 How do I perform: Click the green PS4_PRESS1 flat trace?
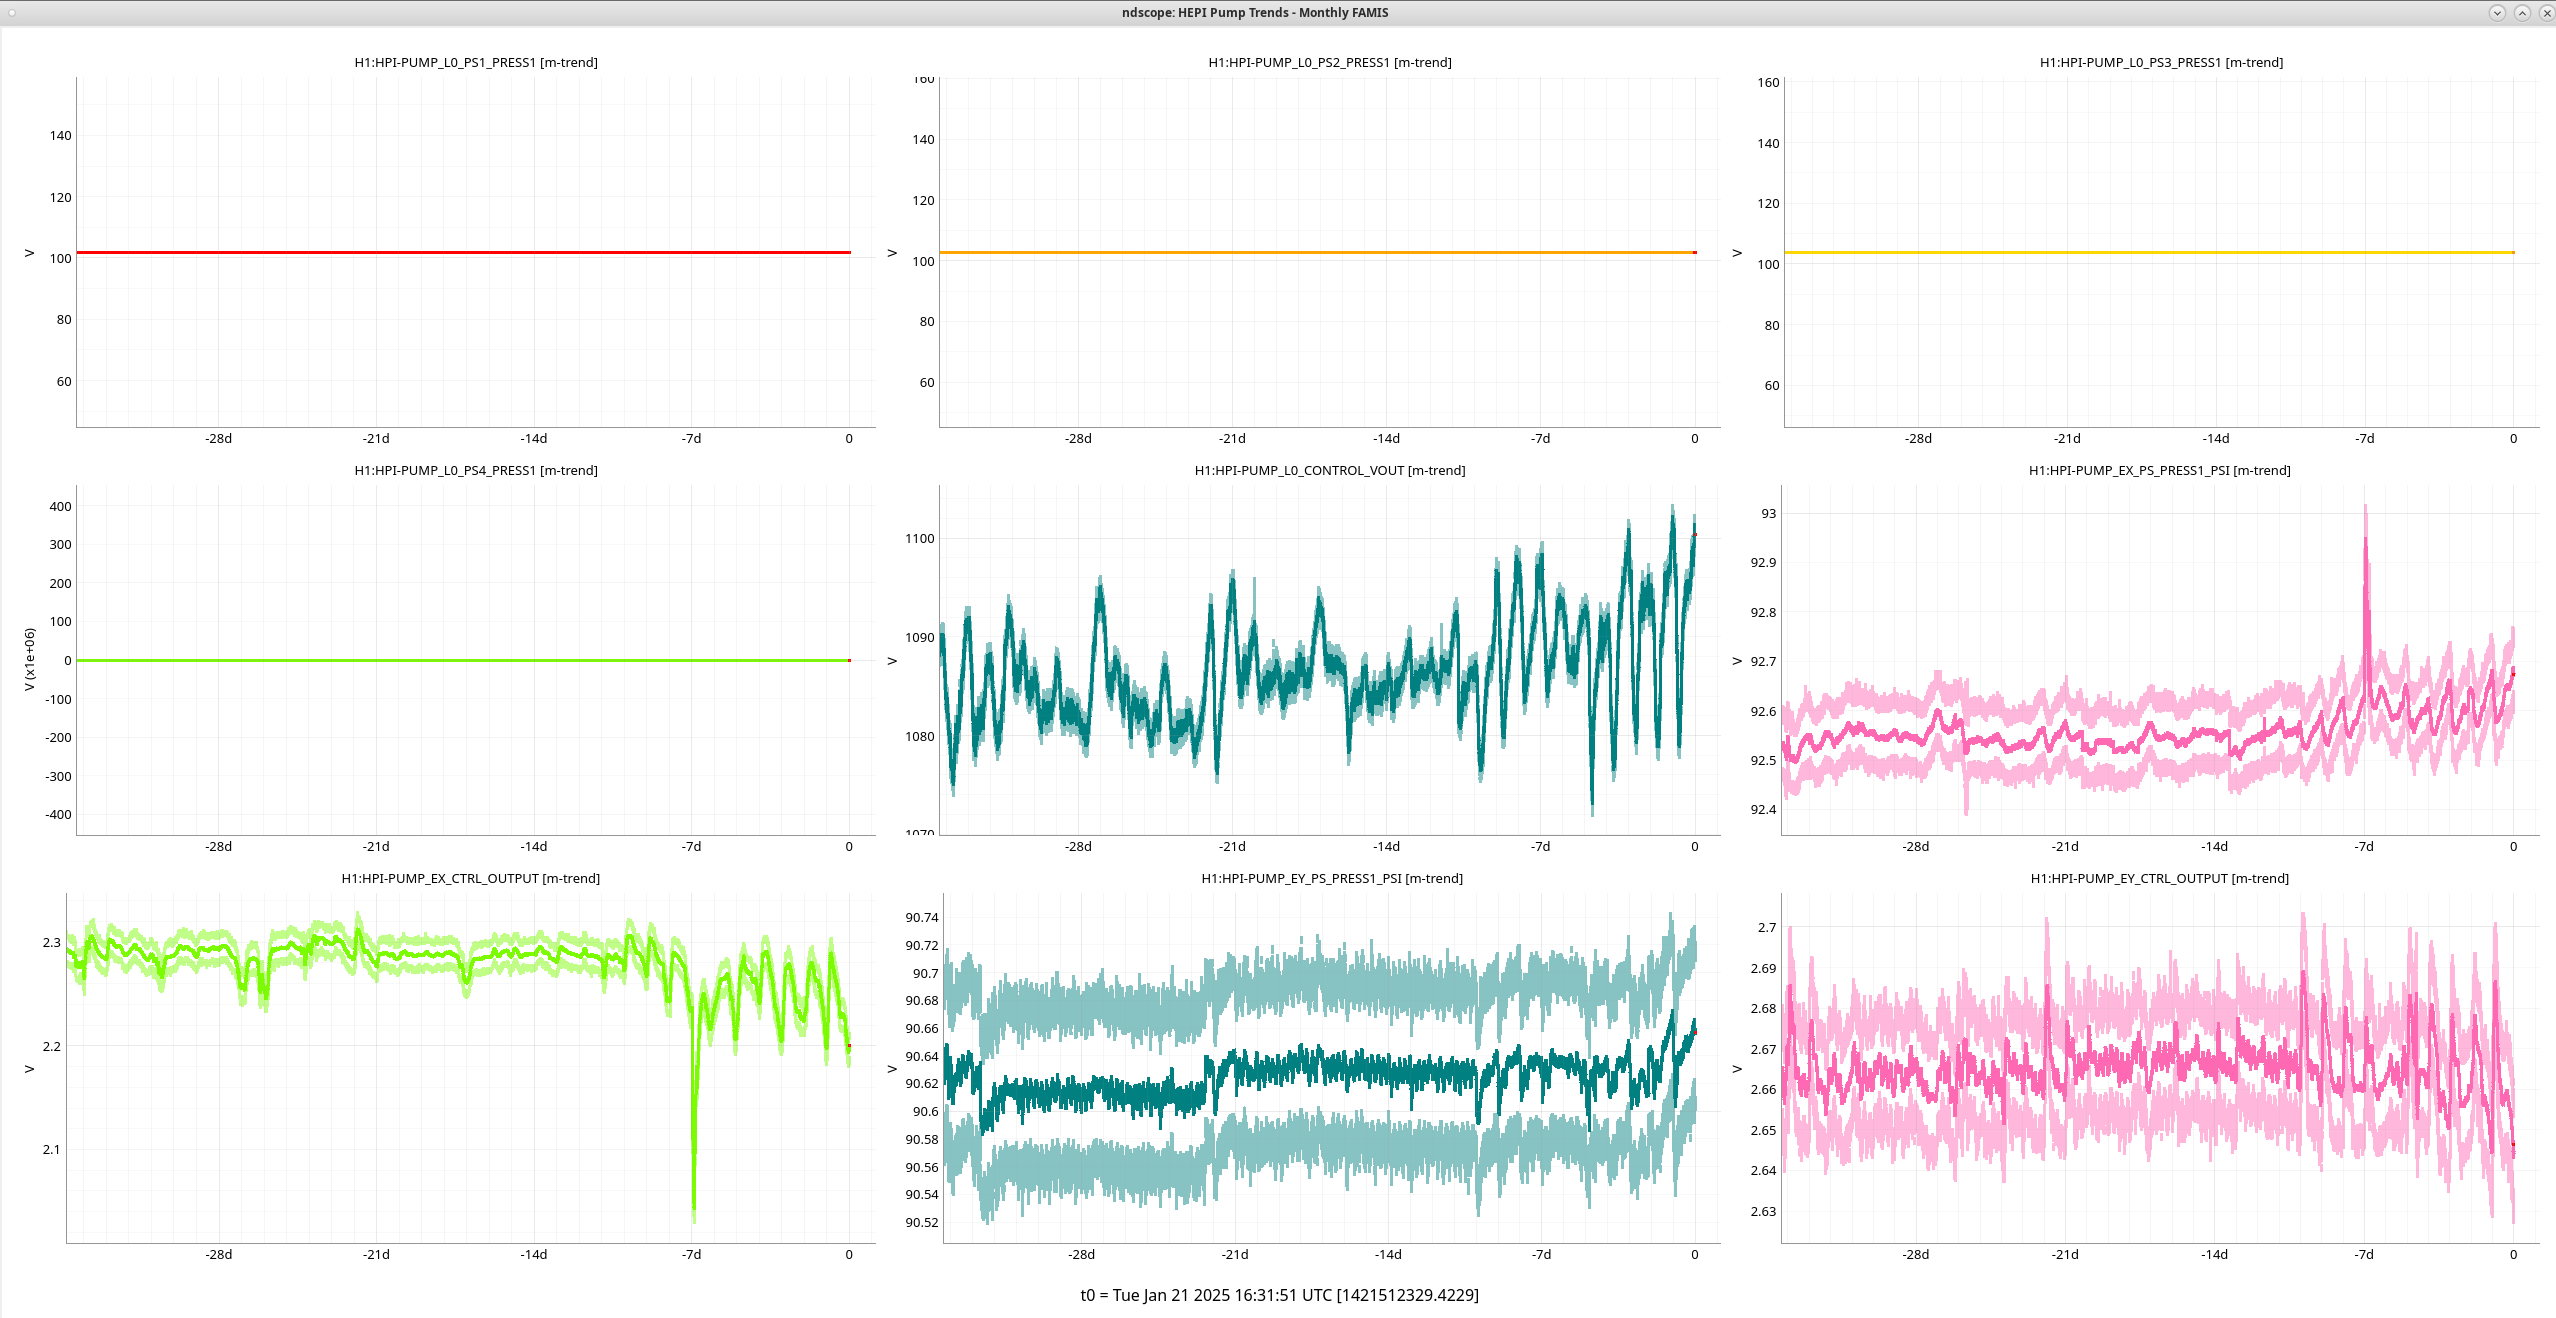pos(463,660)
